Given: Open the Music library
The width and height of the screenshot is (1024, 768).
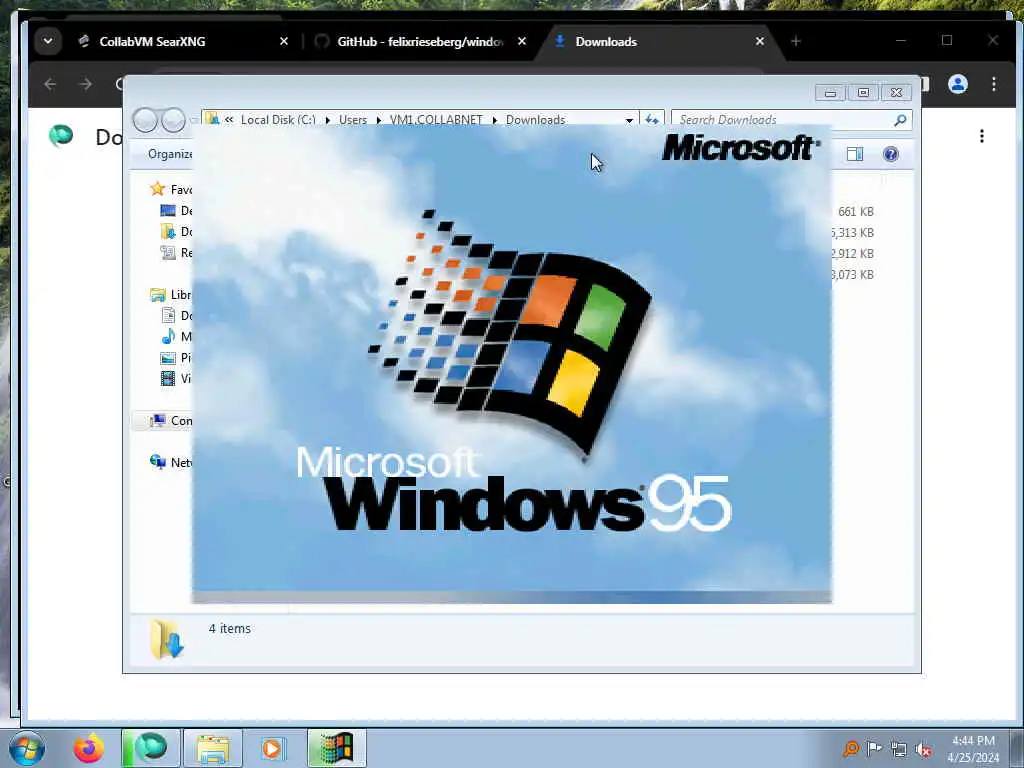Looking at the screenshot, I should tap(176, 336).
